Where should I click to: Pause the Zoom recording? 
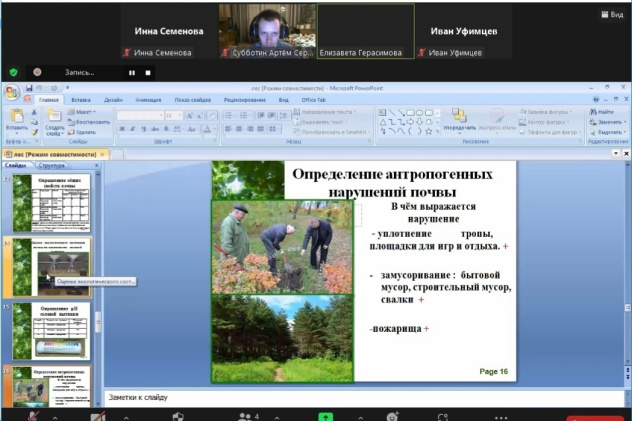point(132,73)
